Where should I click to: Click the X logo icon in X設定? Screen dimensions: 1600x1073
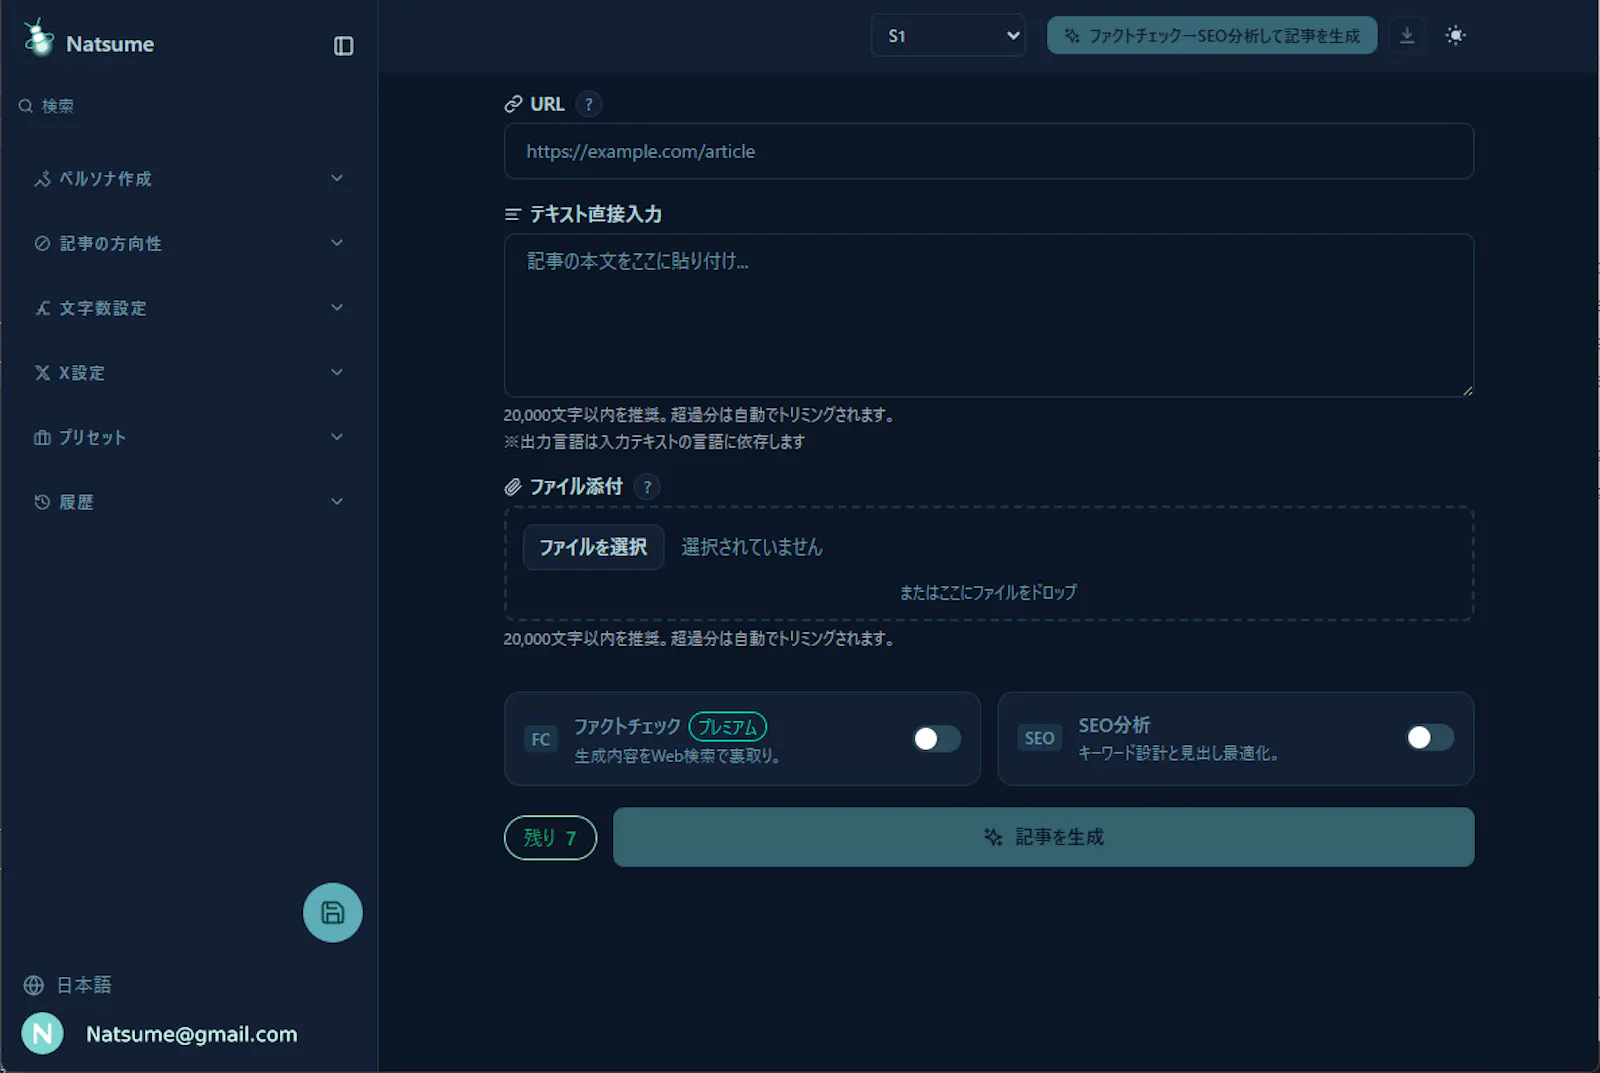point(42,373)
